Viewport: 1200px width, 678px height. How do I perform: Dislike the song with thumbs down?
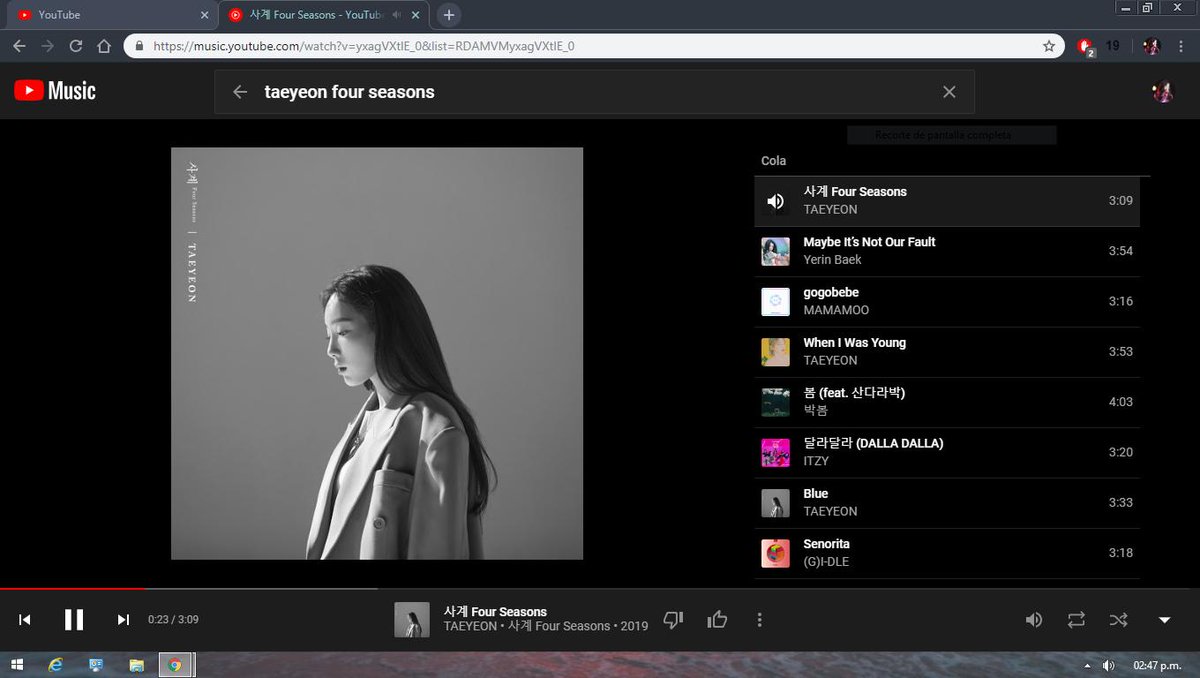click(x=673, y=620)
